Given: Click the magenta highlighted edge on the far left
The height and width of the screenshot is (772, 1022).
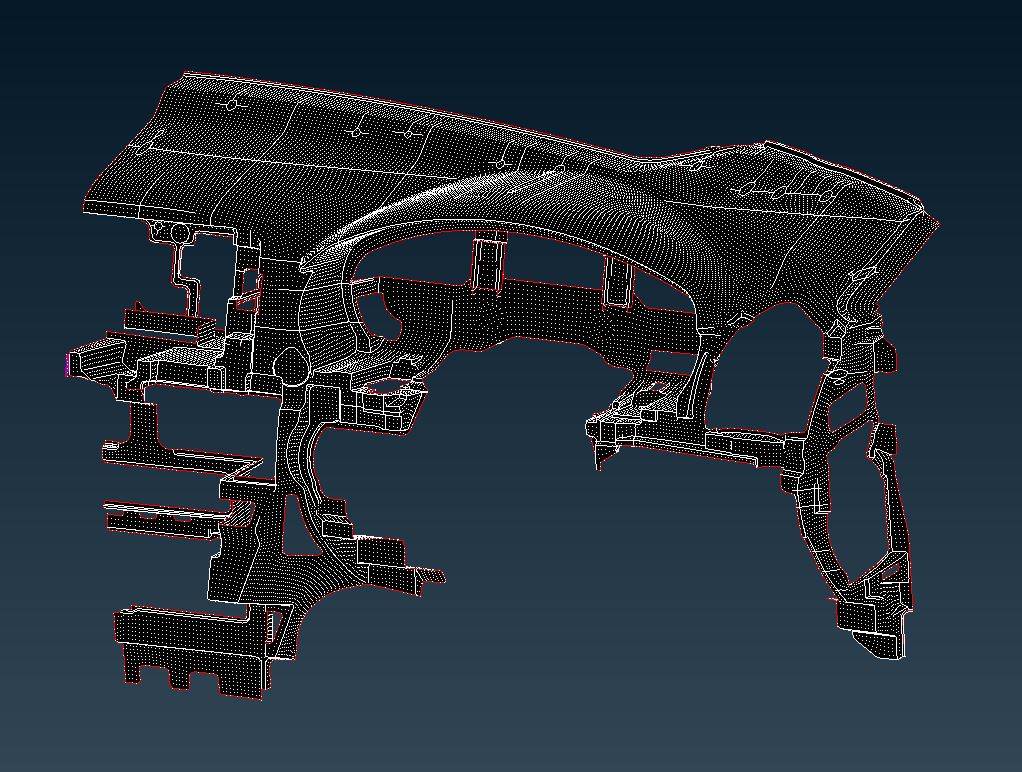Looking at the screenshot, I should [x=67, y=364].
